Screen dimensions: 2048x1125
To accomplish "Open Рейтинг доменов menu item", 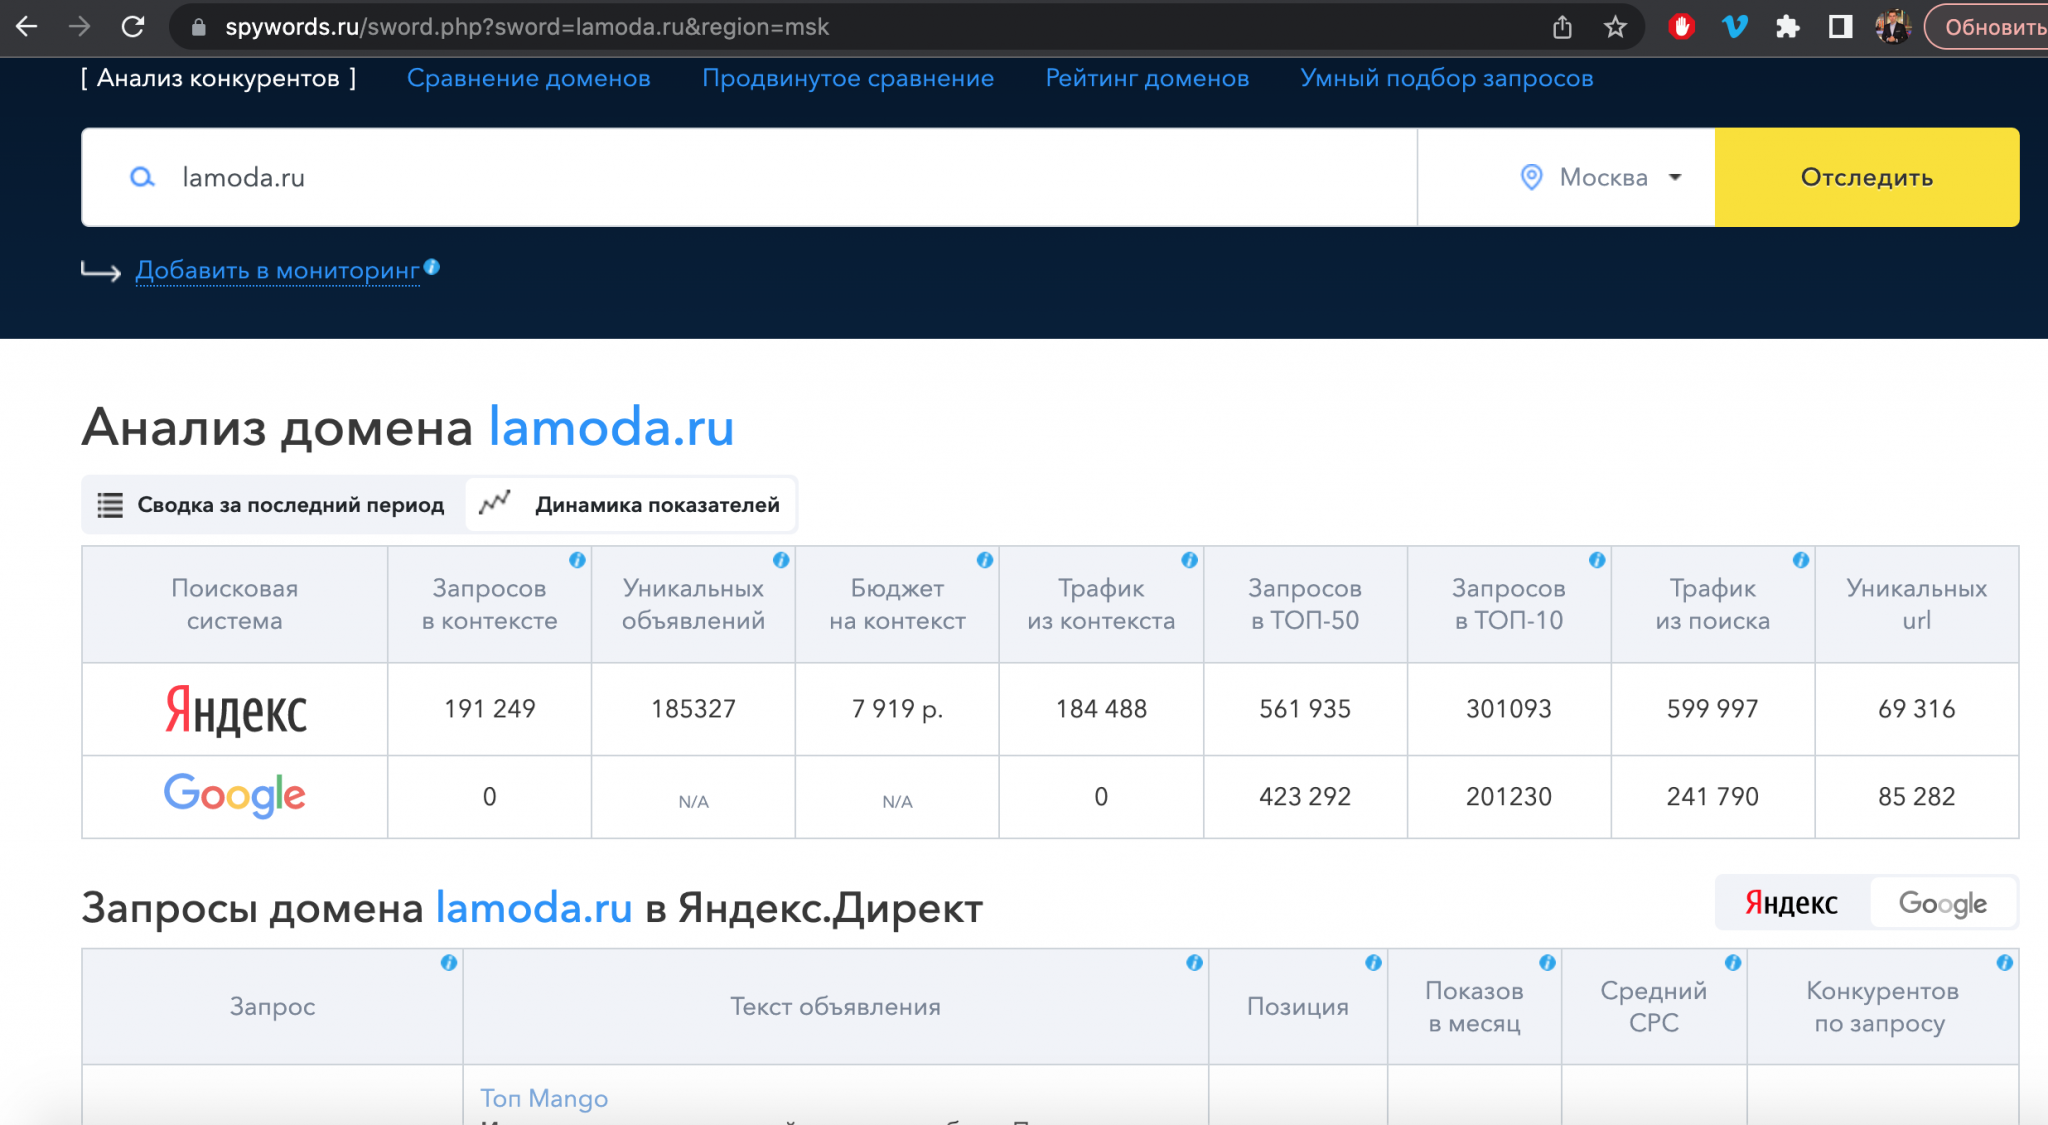I will point(1147,78).
